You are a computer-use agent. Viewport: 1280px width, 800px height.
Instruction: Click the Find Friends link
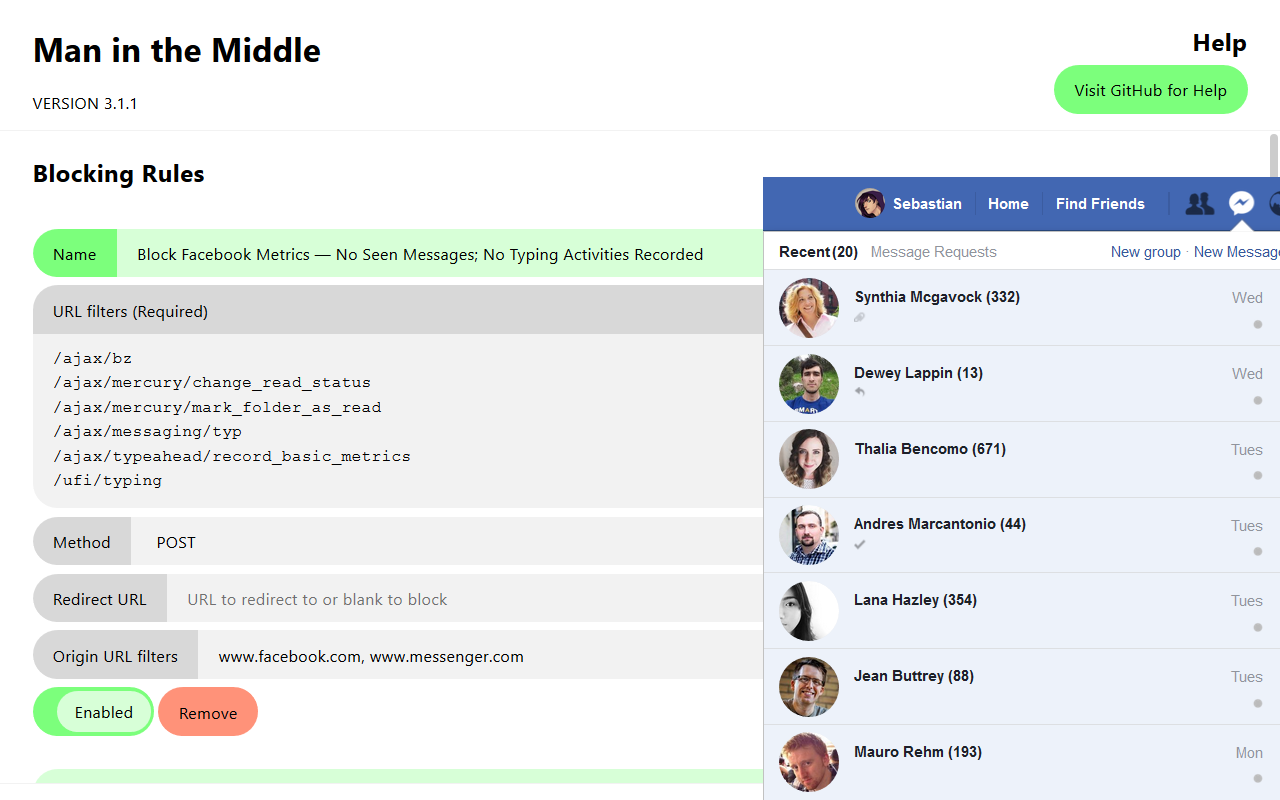1100,204
